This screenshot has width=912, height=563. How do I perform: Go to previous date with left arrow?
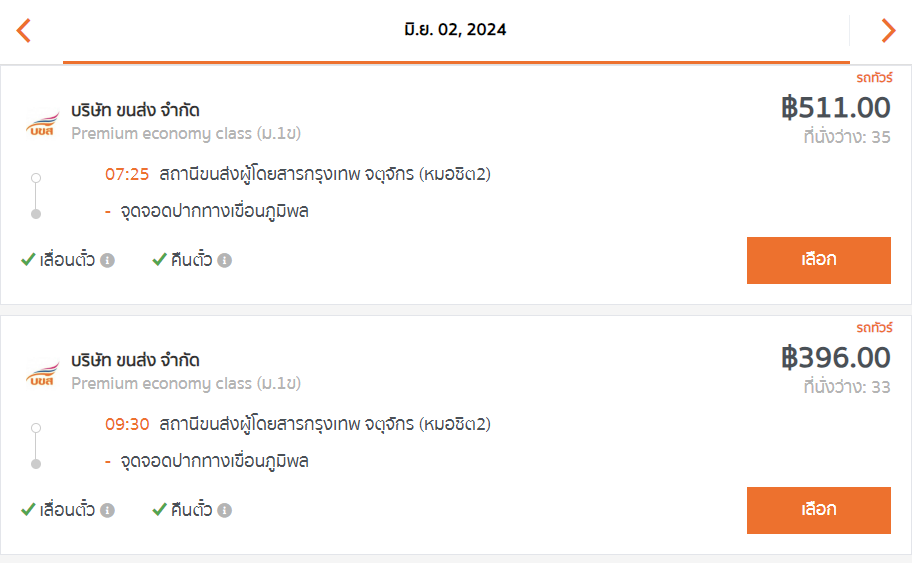pyautogui.click(x=23, y=30)
